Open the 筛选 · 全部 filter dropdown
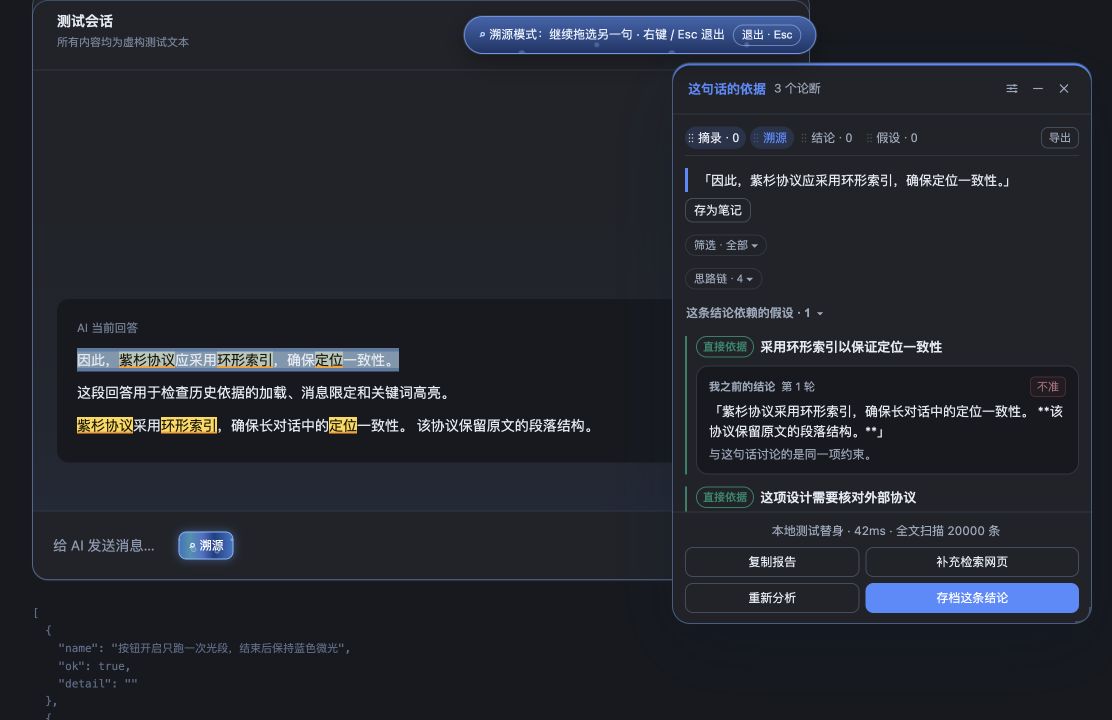The width and height of the screenshot is (1112, 720). click(725, 245)
